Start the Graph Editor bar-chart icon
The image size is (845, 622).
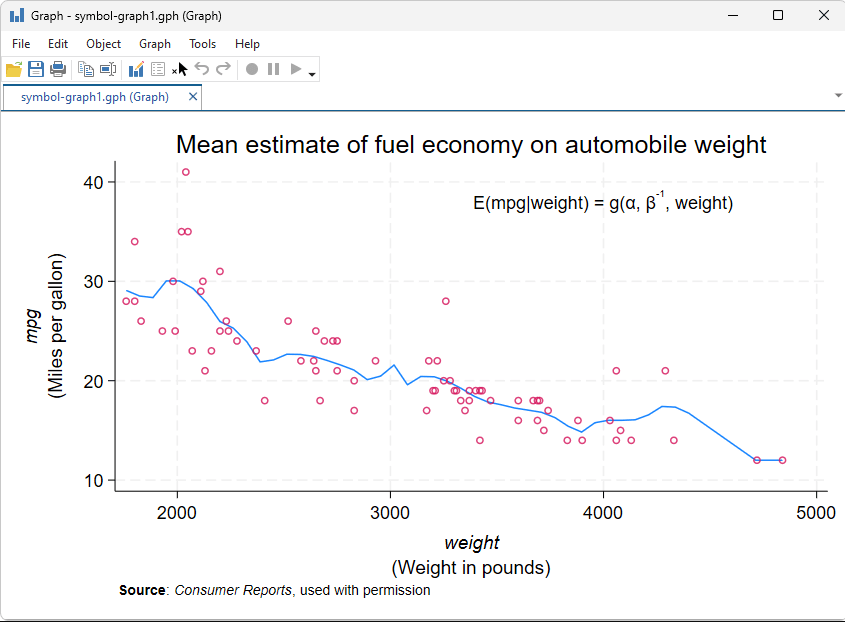pyautogui.click(x=136, y=69)
